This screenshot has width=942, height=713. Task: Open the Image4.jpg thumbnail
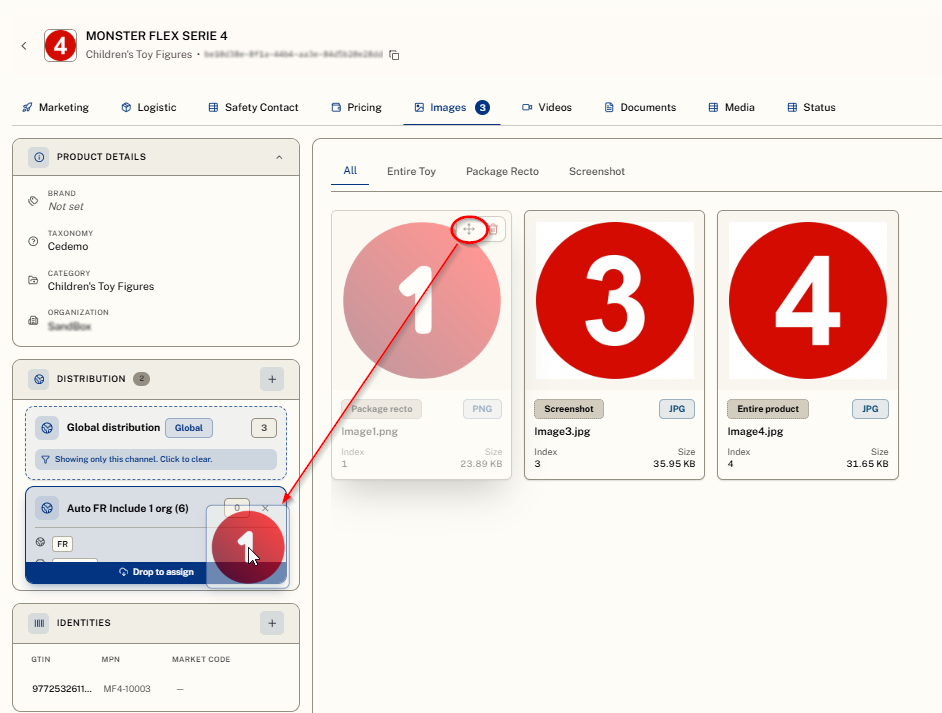point(808,300)
